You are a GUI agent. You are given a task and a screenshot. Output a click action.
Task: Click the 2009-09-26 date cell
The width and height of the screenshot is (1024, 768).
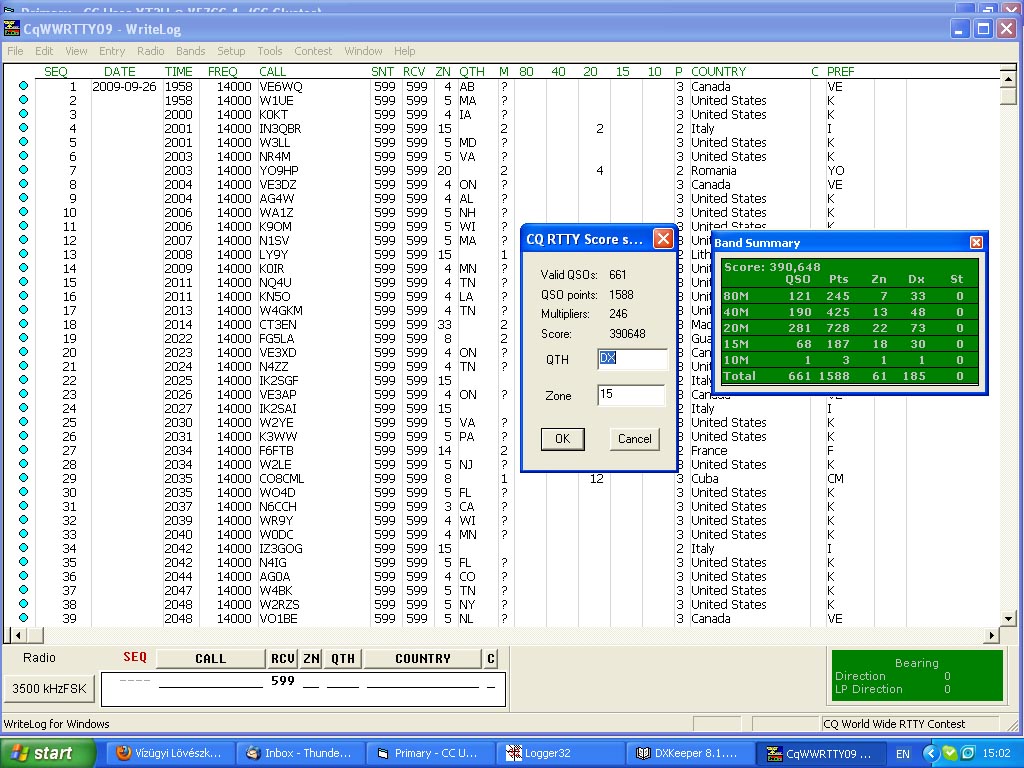tap(124, 87)
